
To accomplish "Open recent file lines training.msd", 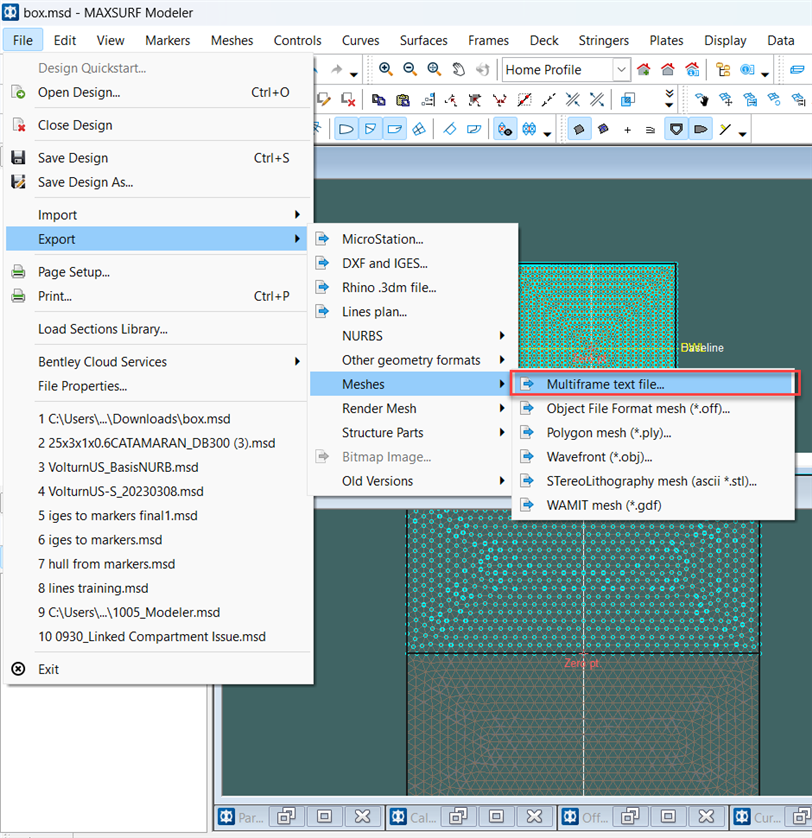I will 95,588.
